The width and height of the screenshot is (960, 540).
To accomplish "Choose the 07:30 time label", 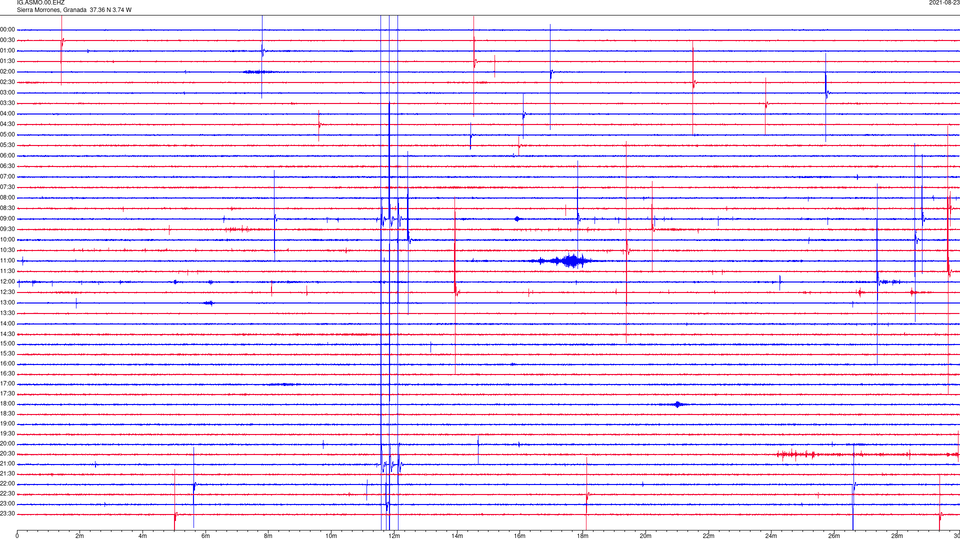I will click(x=8, y=187).
